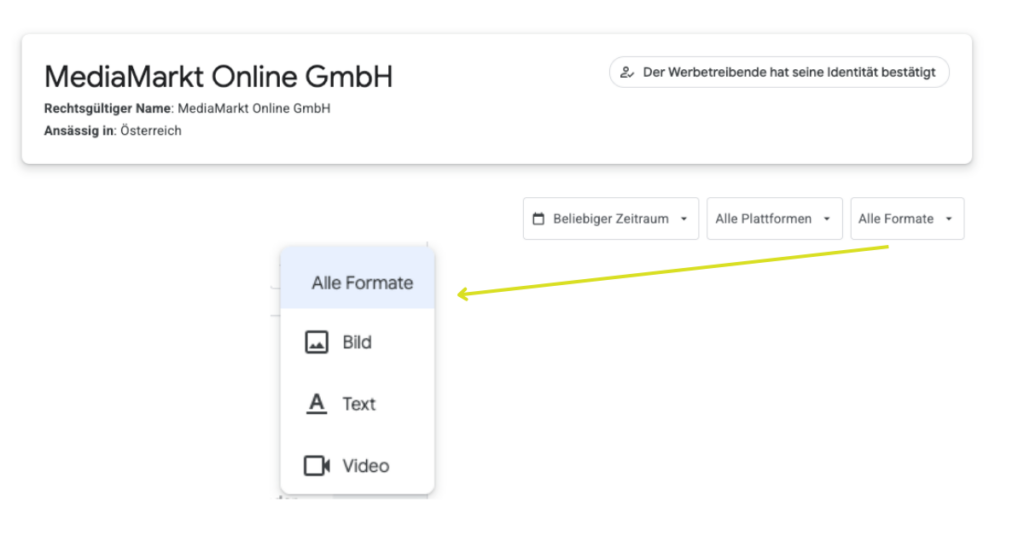The height and width of the screenshot is (536, 1024).
Task: Click the MediaMarkt Online GmbH heading
Action: pyautogui.click(x=218, y=76)
